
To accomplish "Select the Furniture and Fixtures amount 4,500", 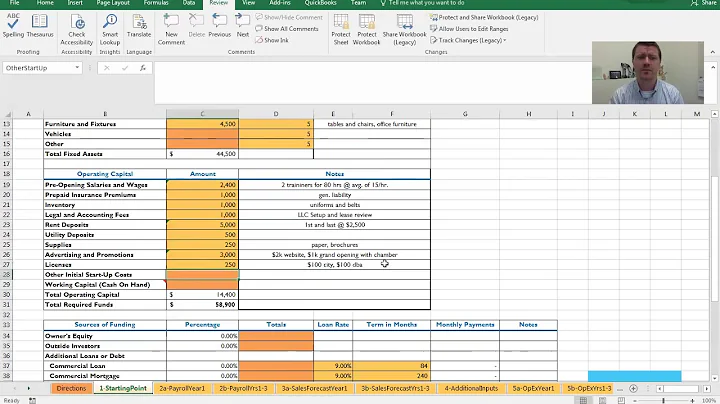I will (202, 124).
